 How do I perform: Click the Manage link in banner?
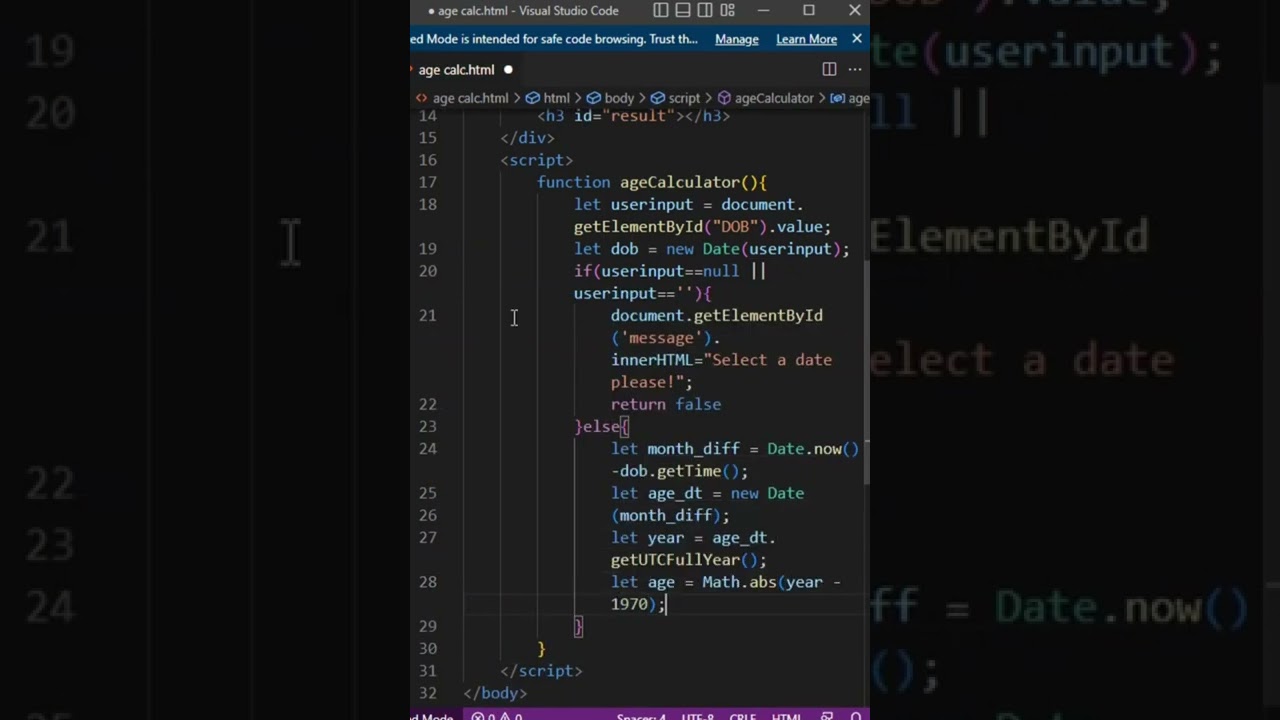[x=736, y=39]
